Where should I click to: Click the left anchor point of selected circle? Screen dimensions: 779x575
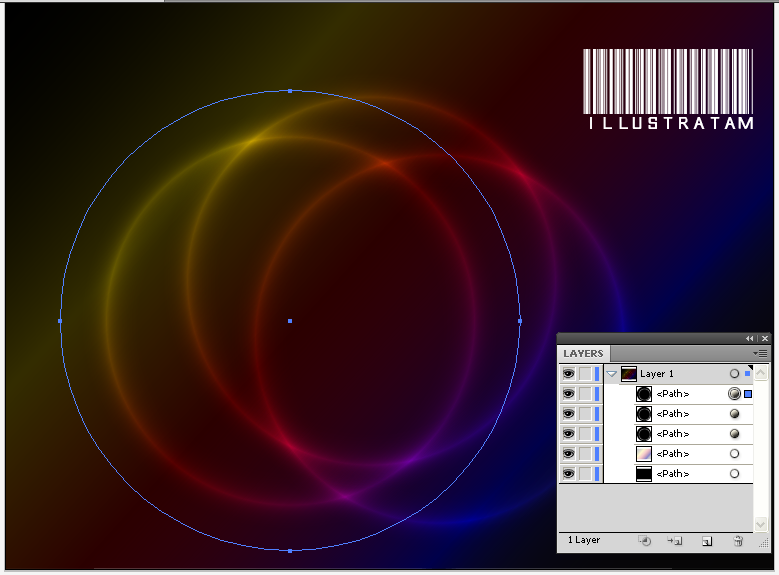[x=60, y=321]
